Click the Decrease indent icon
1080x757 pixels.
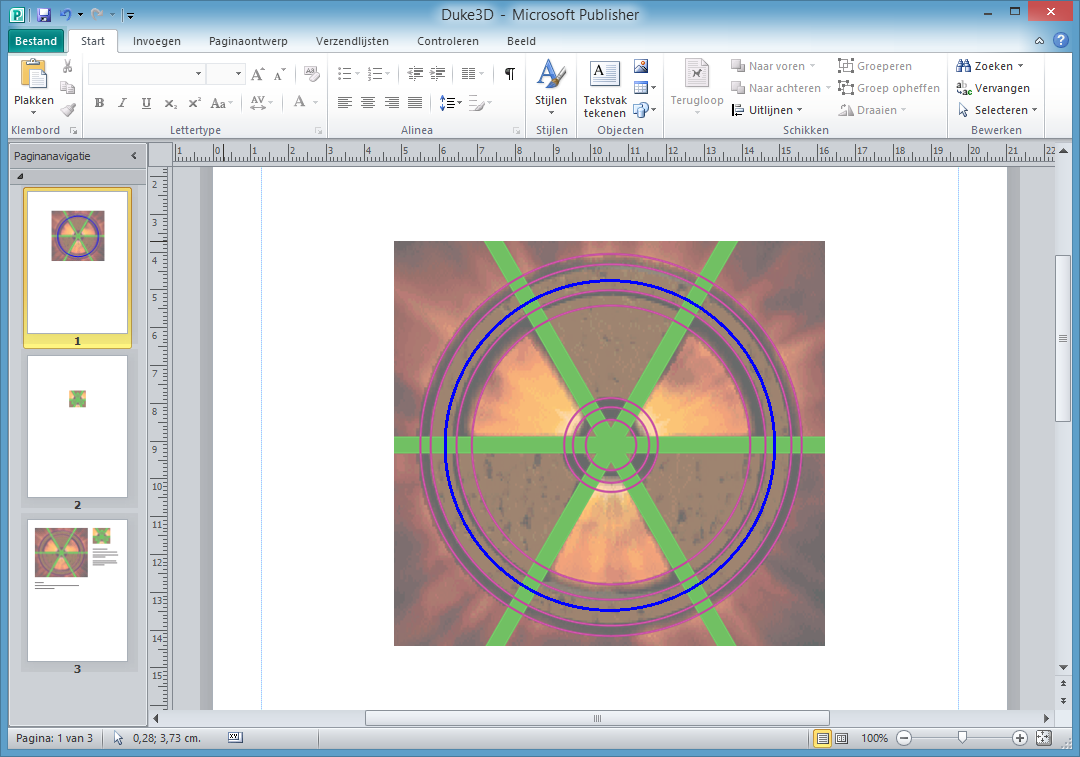[x=415, y=73]
